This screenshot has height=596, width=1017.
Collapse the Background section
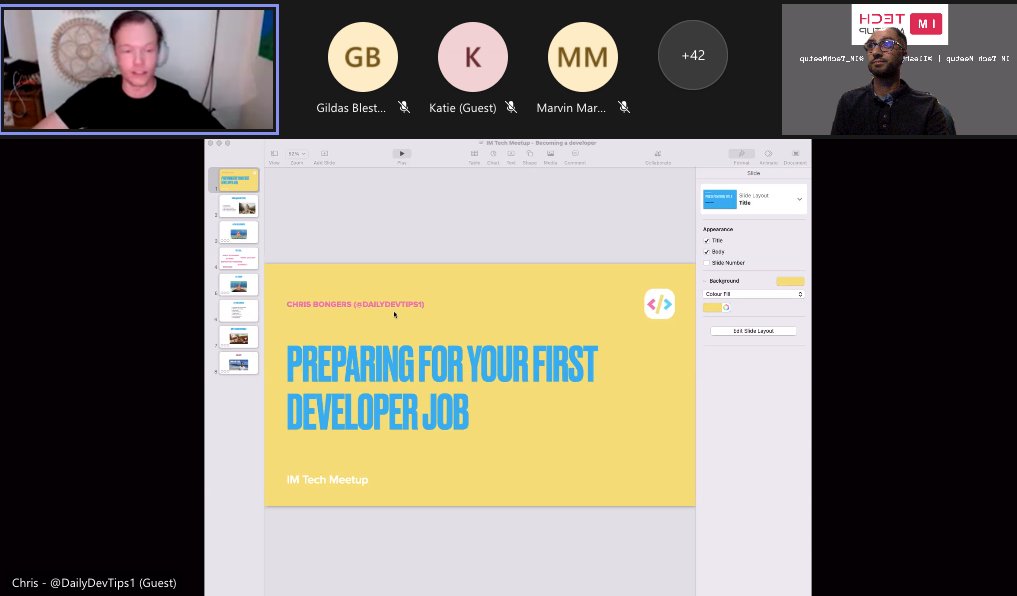(704, 279)
